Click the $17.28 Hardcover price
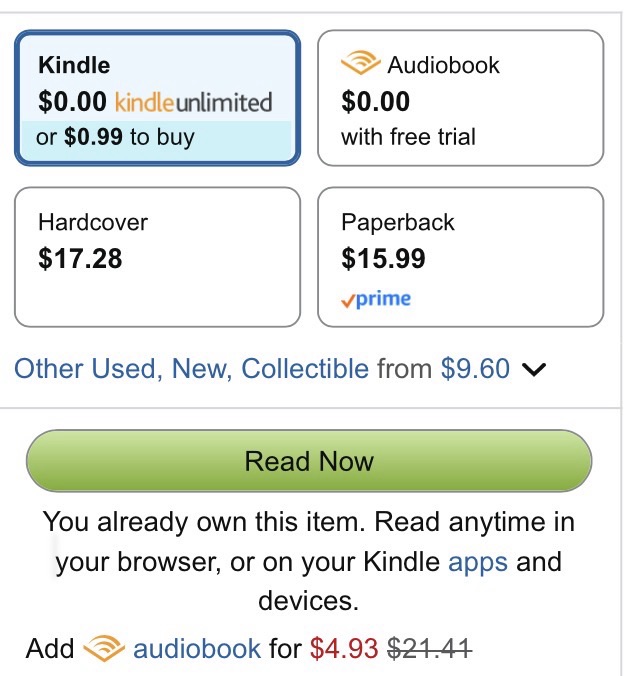Viewport: 639px width, 676px height. tap(80, 259)
